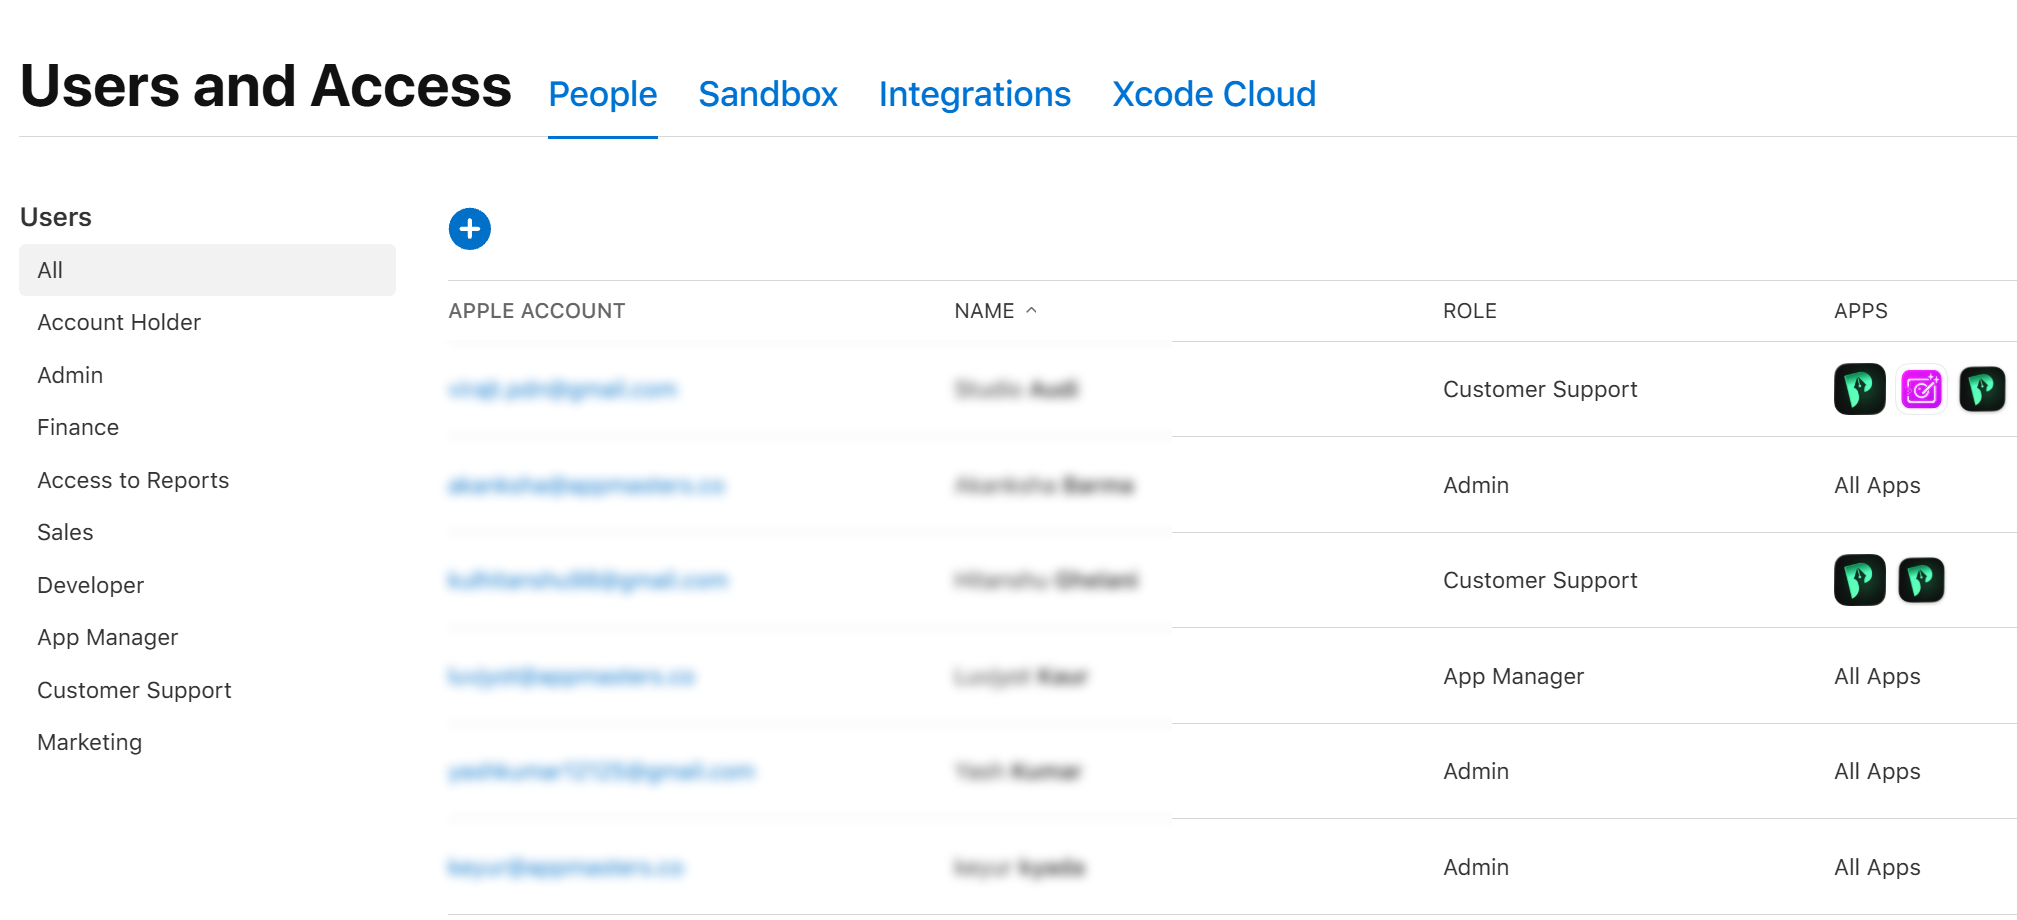Click the pink app icon in first row
Image resolution: width=2017 pixels, height=920 pixels.
click(x=1920, y=389)
